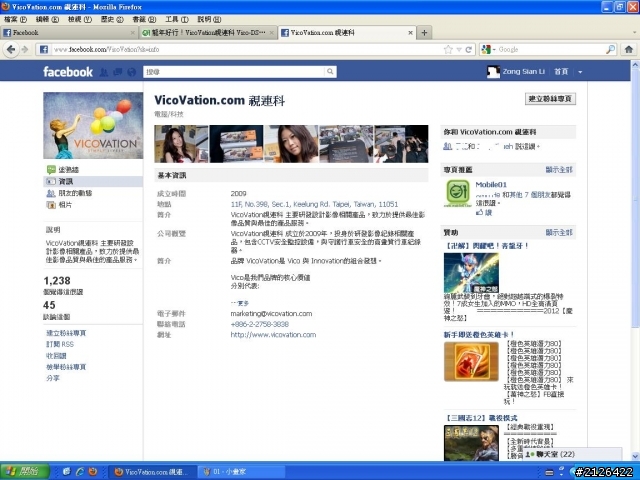The height and width of the screenshot is (480, 640).
Task: Select the Info item in left sidebar
Action: pos(93,181)
